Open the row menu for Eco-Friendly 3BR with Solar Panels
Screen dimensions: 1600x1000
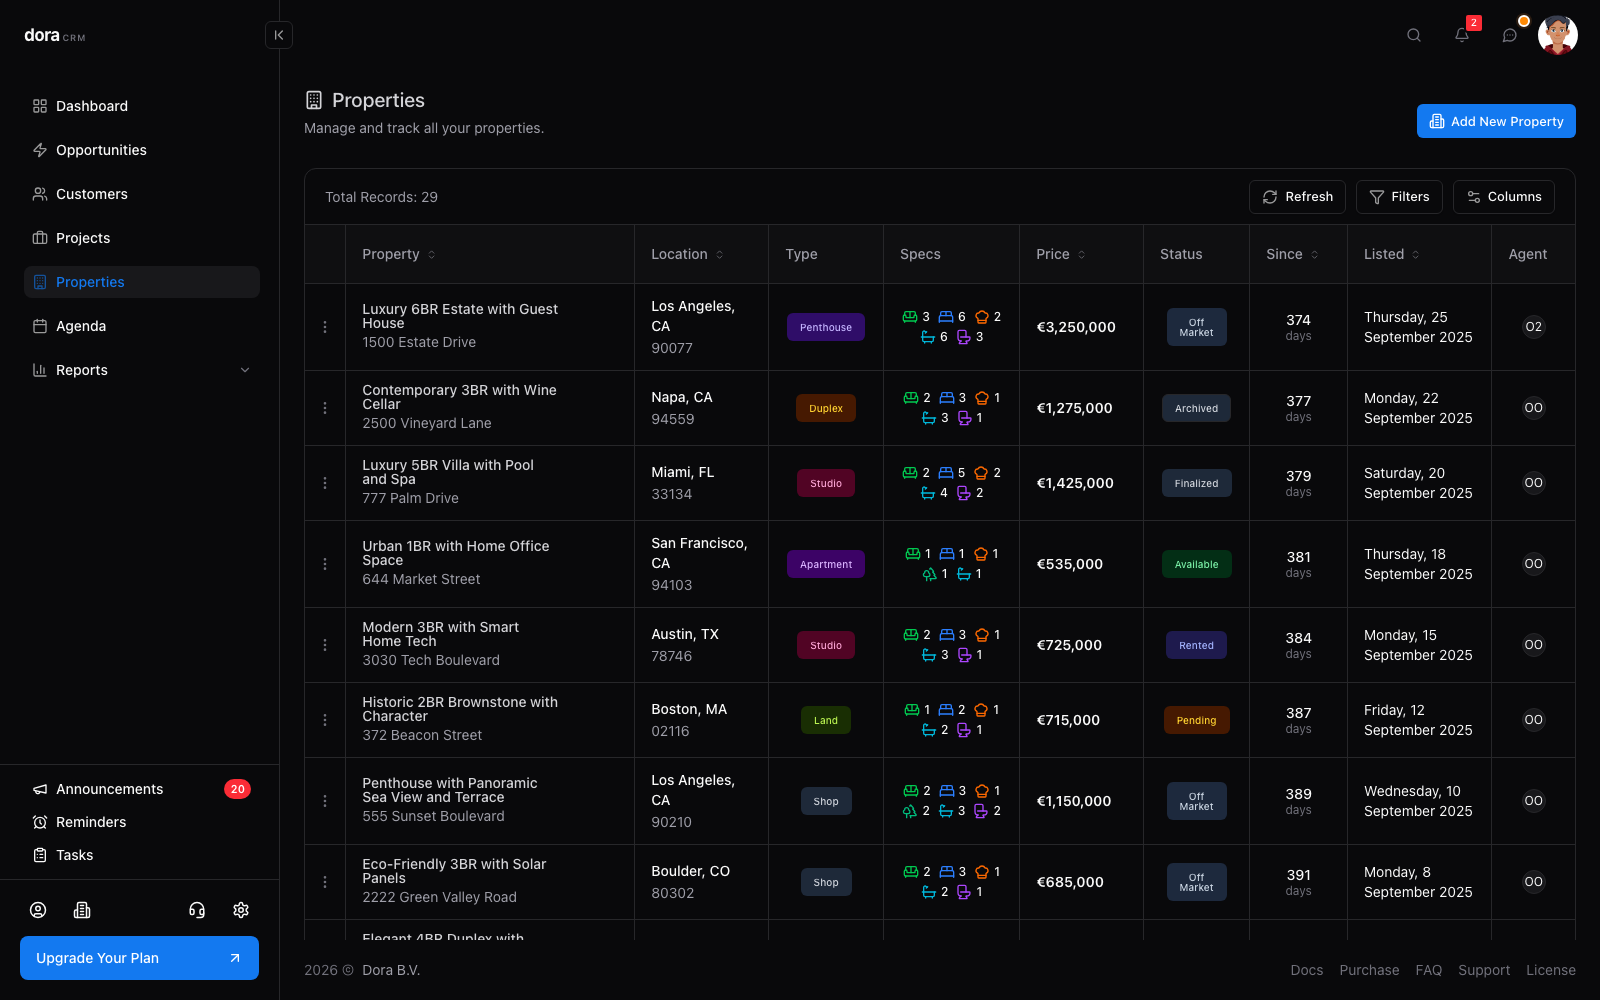coord(325,882)
